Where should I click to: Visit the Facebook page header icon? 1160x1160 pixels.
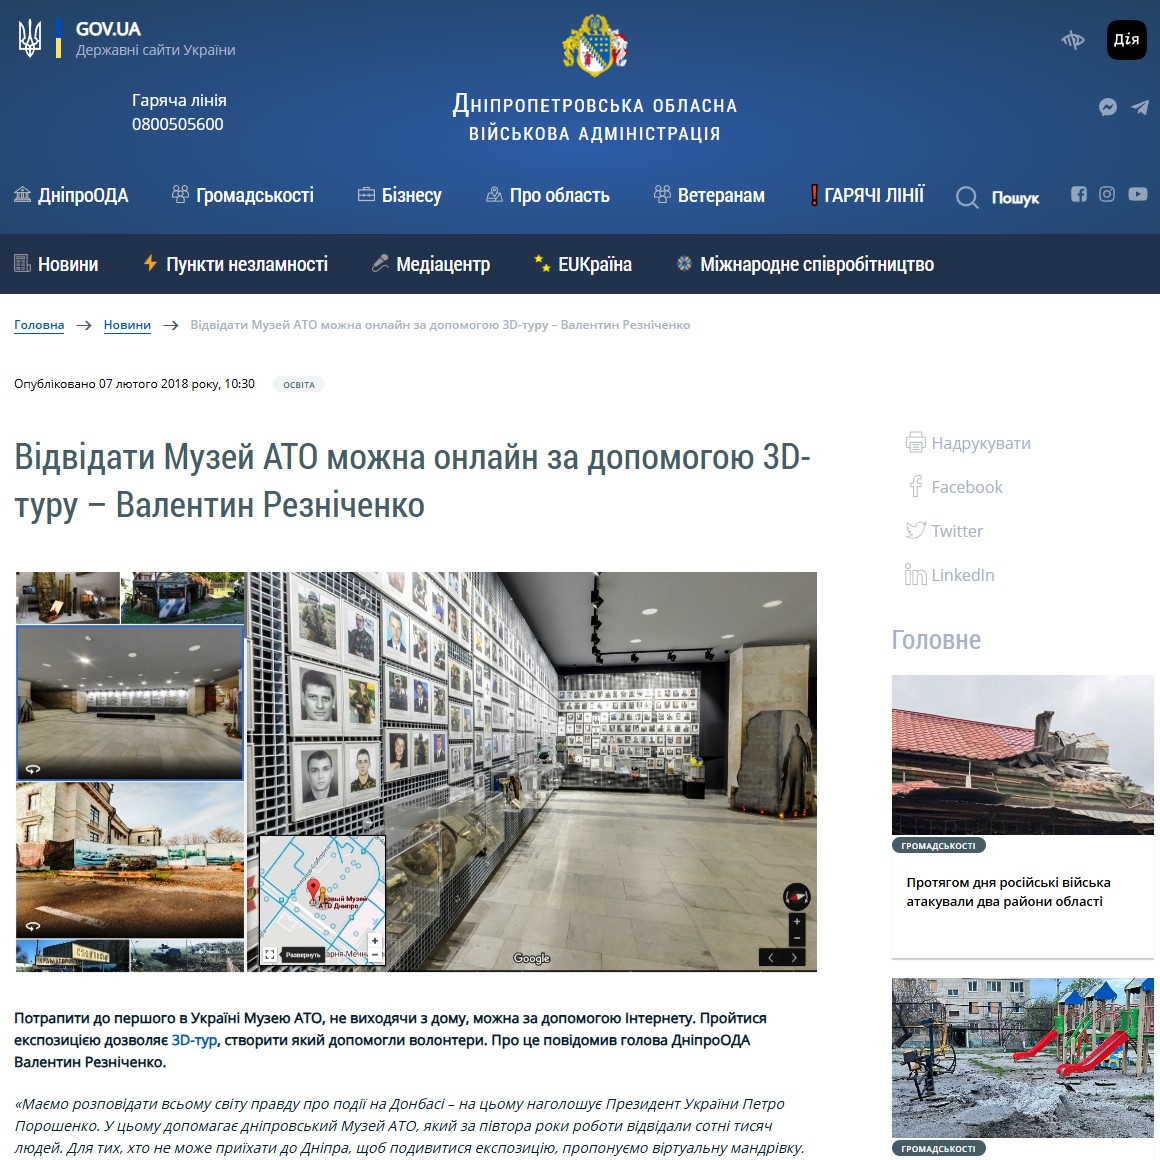click(1078, 194)
